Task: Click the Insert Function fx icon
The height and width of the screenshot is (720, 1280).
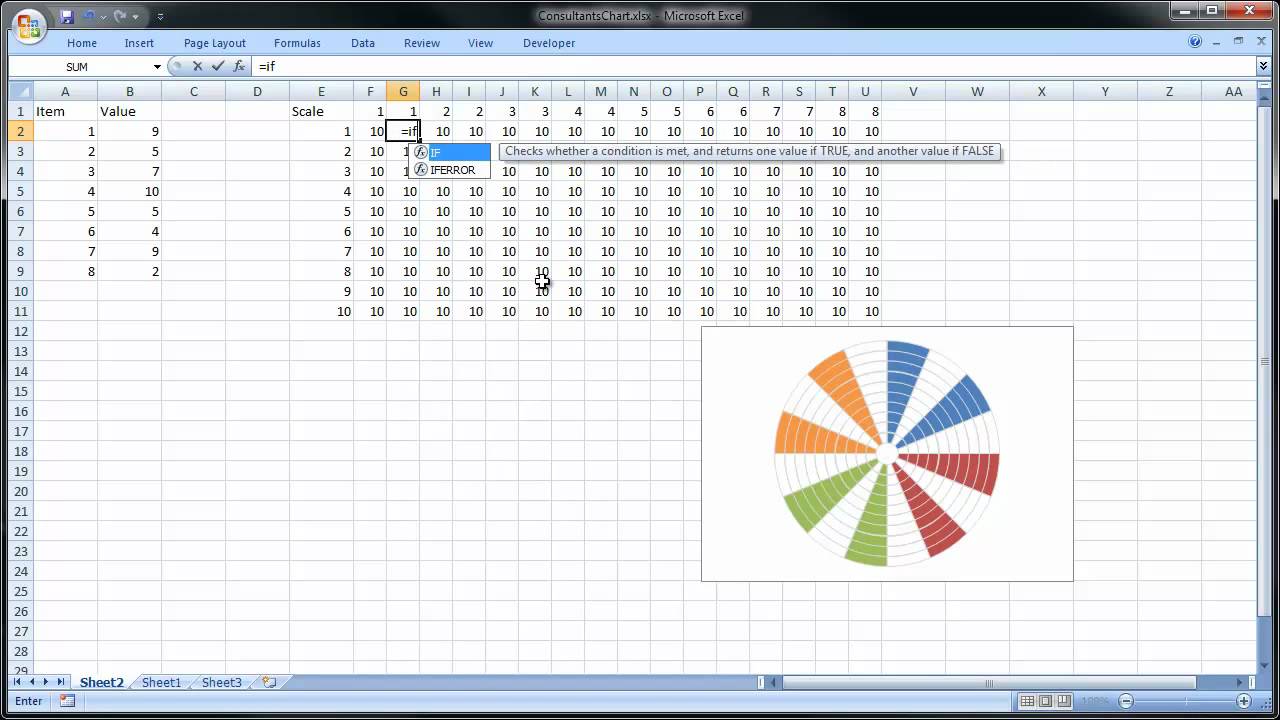Action: 239,66
